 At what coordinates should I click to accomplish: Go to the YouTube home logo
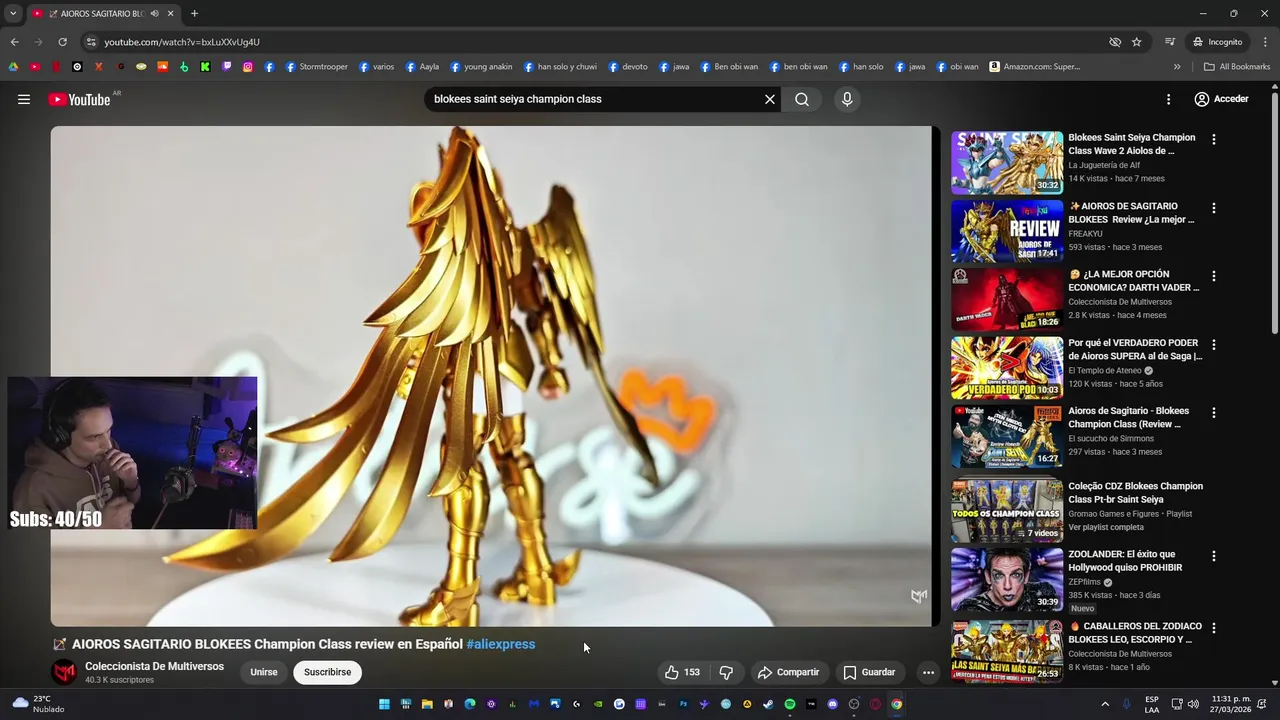pos(79,99)
